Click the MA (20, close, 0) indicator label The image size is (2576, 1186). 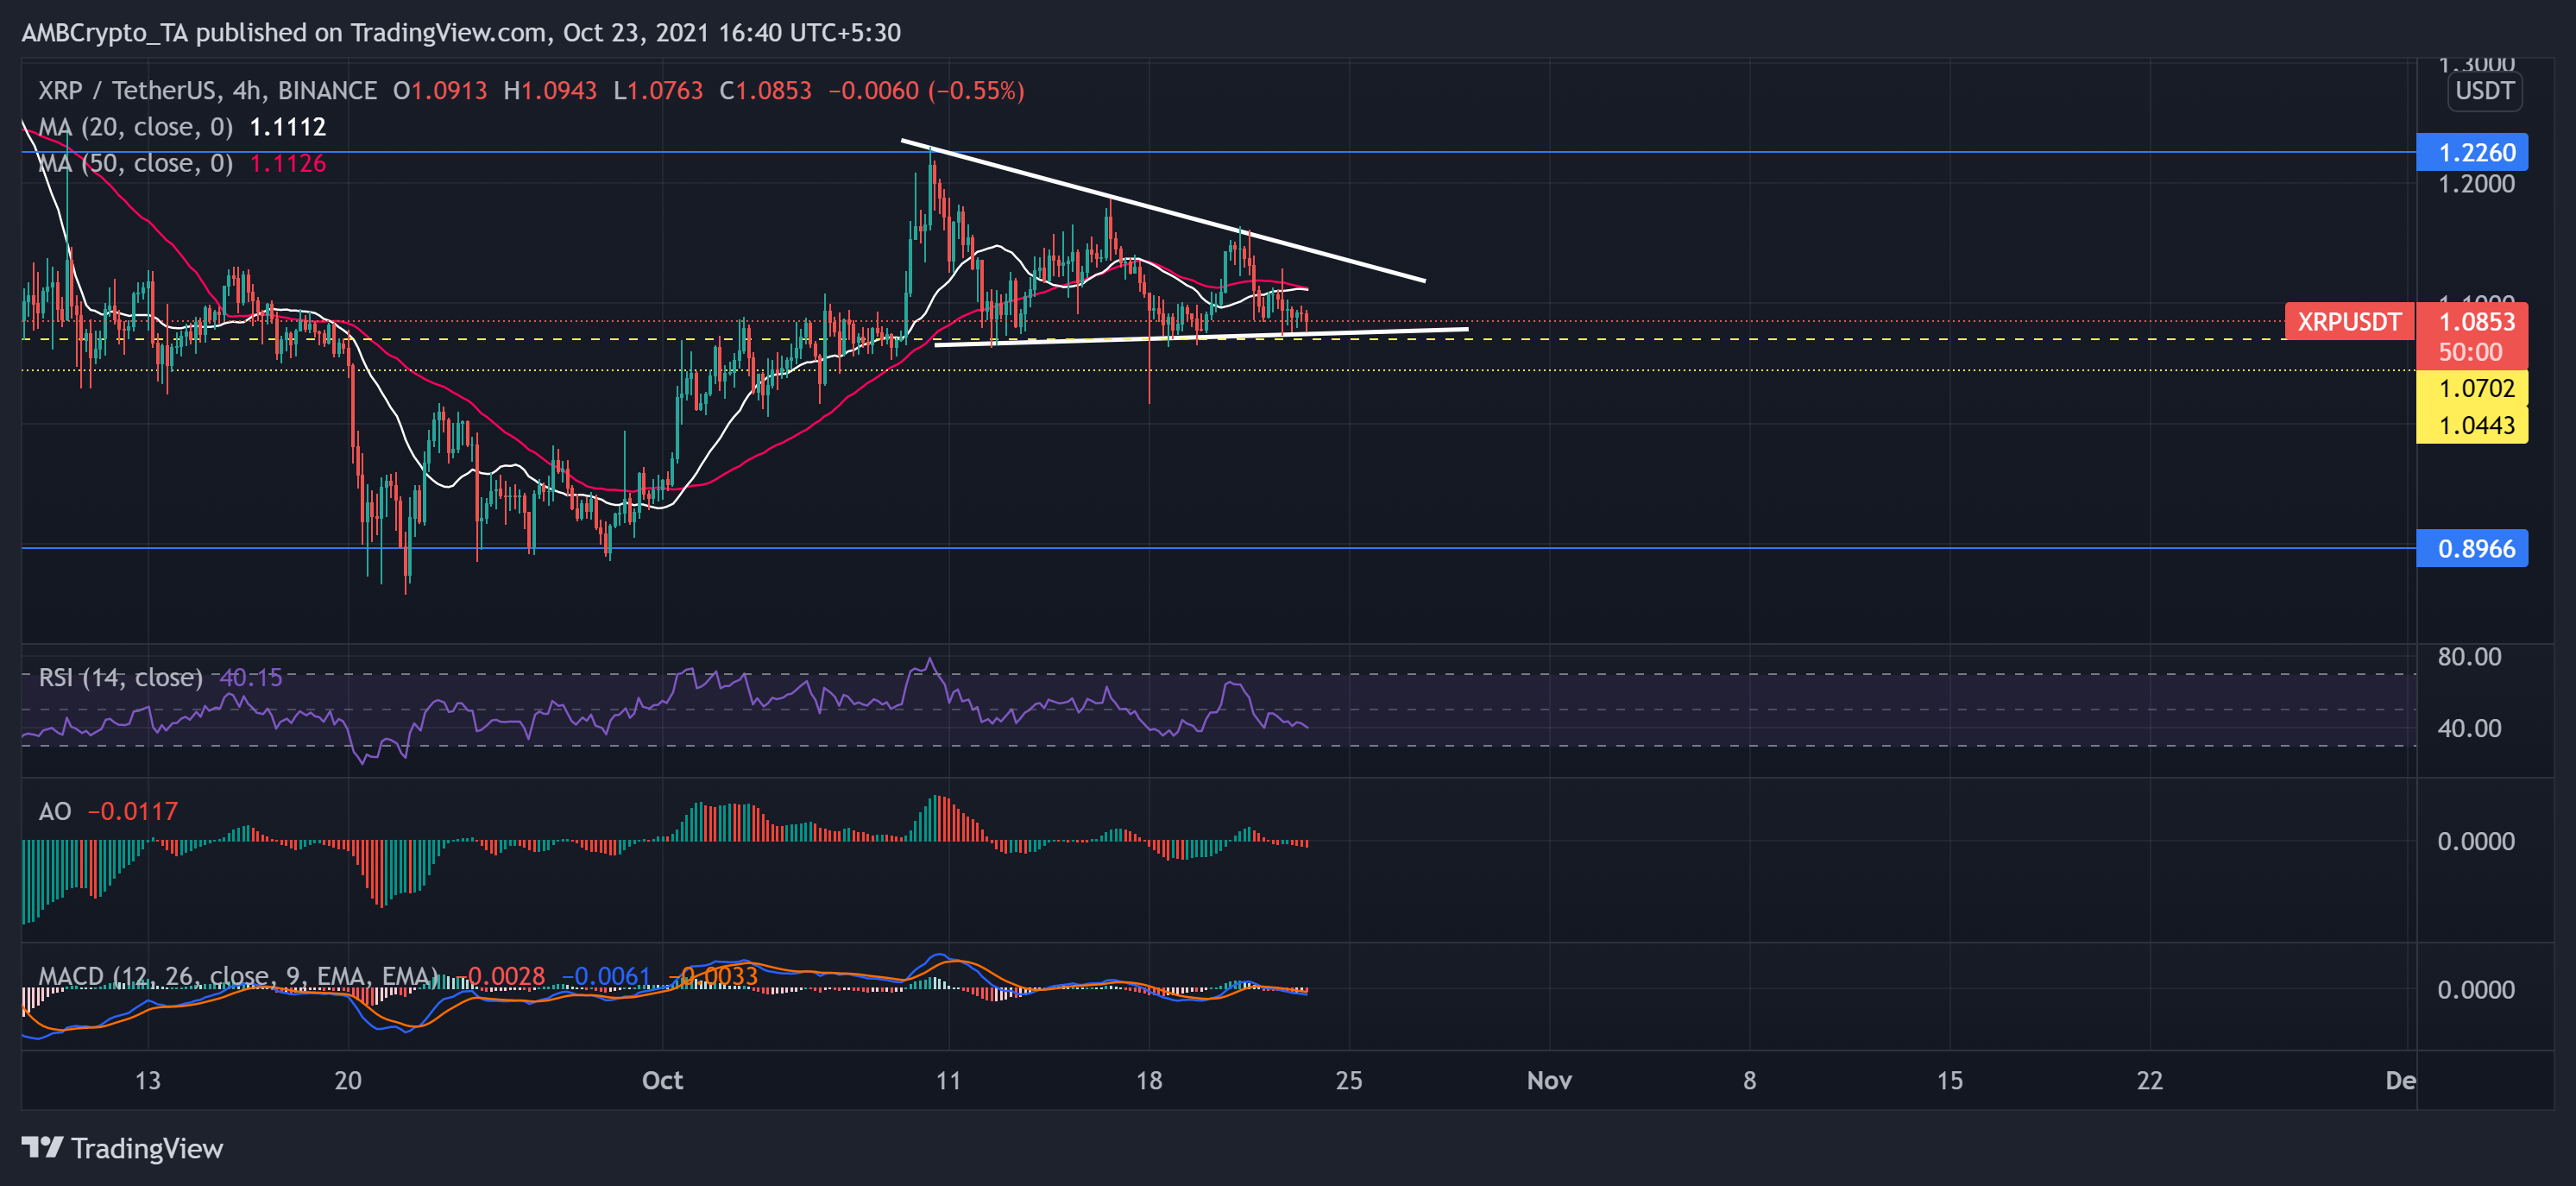[135, 127]
